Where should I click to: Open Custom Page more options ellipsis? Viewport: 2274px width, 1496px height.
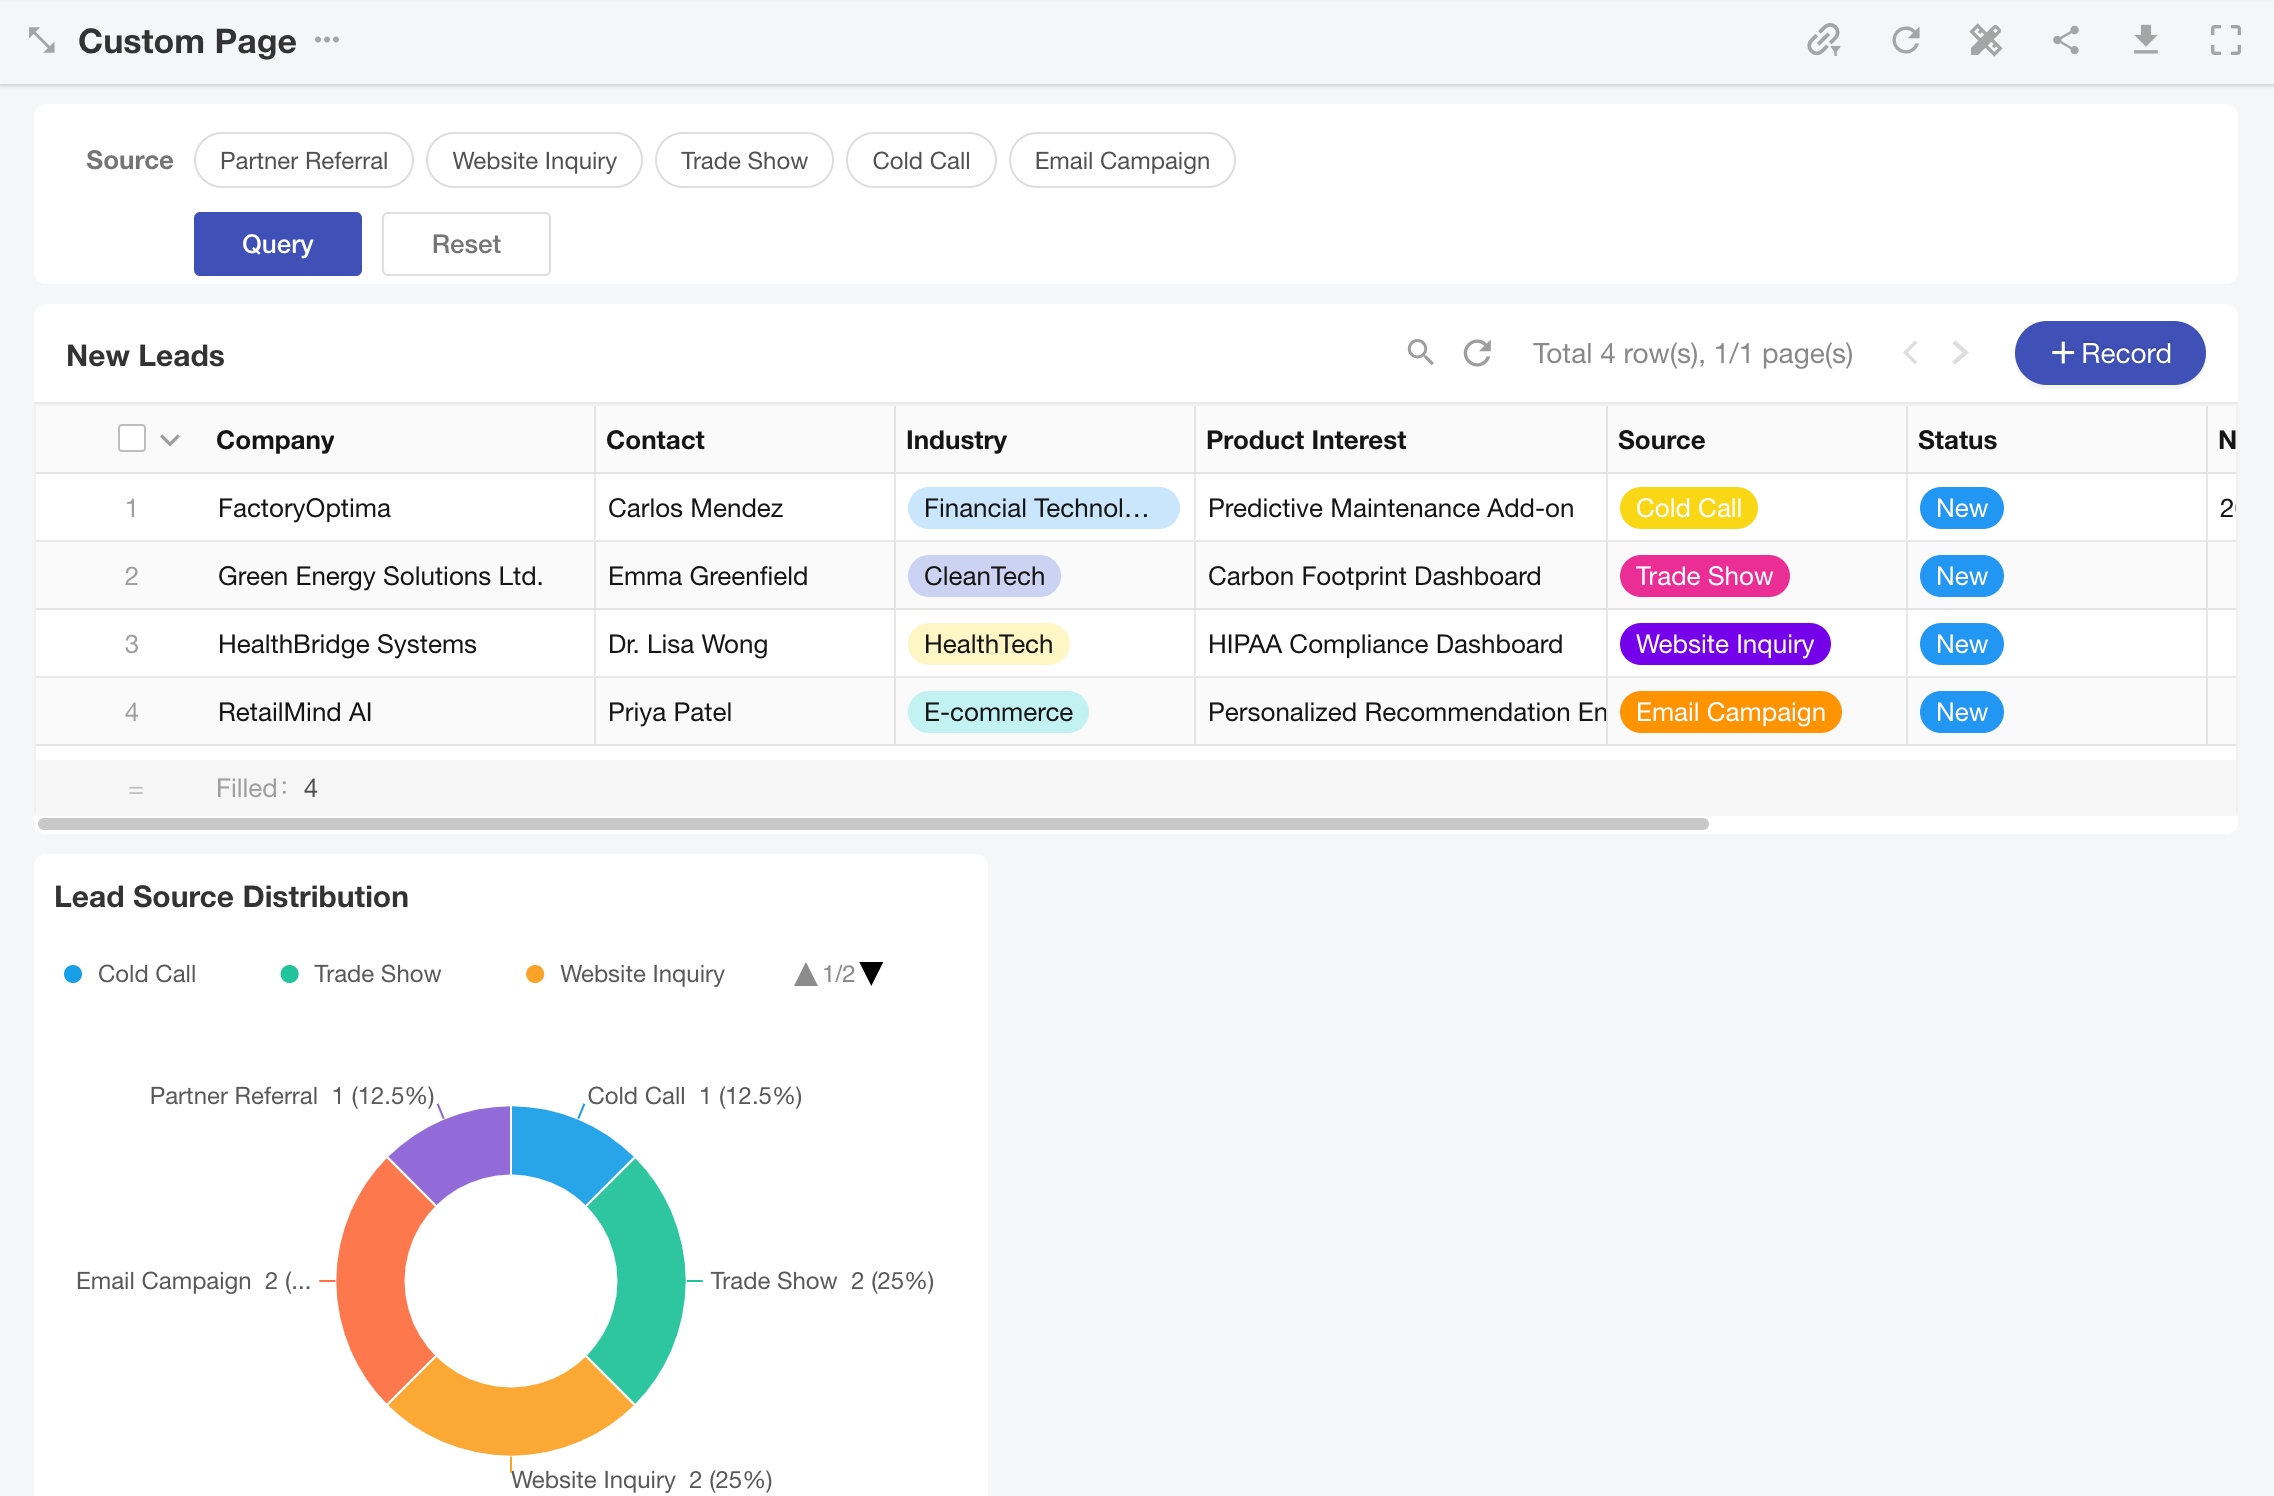(x=327, y=41)
